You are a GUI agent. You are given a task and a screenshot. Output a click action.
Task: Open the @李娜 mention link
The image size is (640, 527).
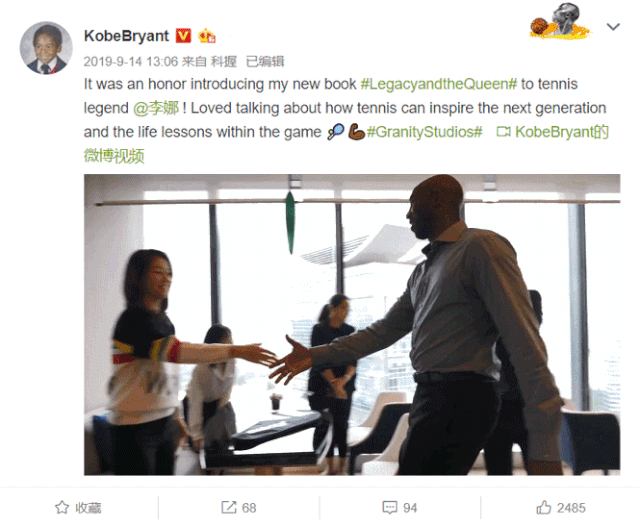pyautogui.click(x=156, y=108)
